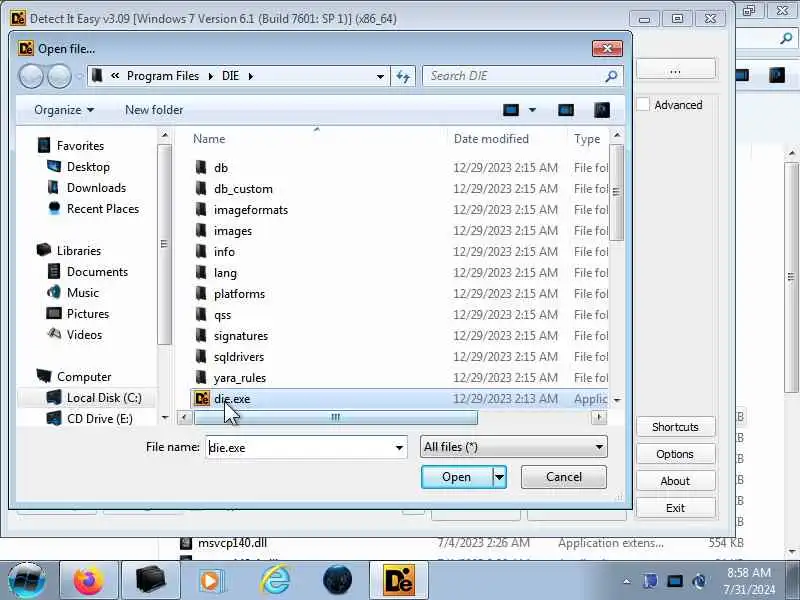
Task: Launch Firefox from the taskbar
Action: (89, 581)
